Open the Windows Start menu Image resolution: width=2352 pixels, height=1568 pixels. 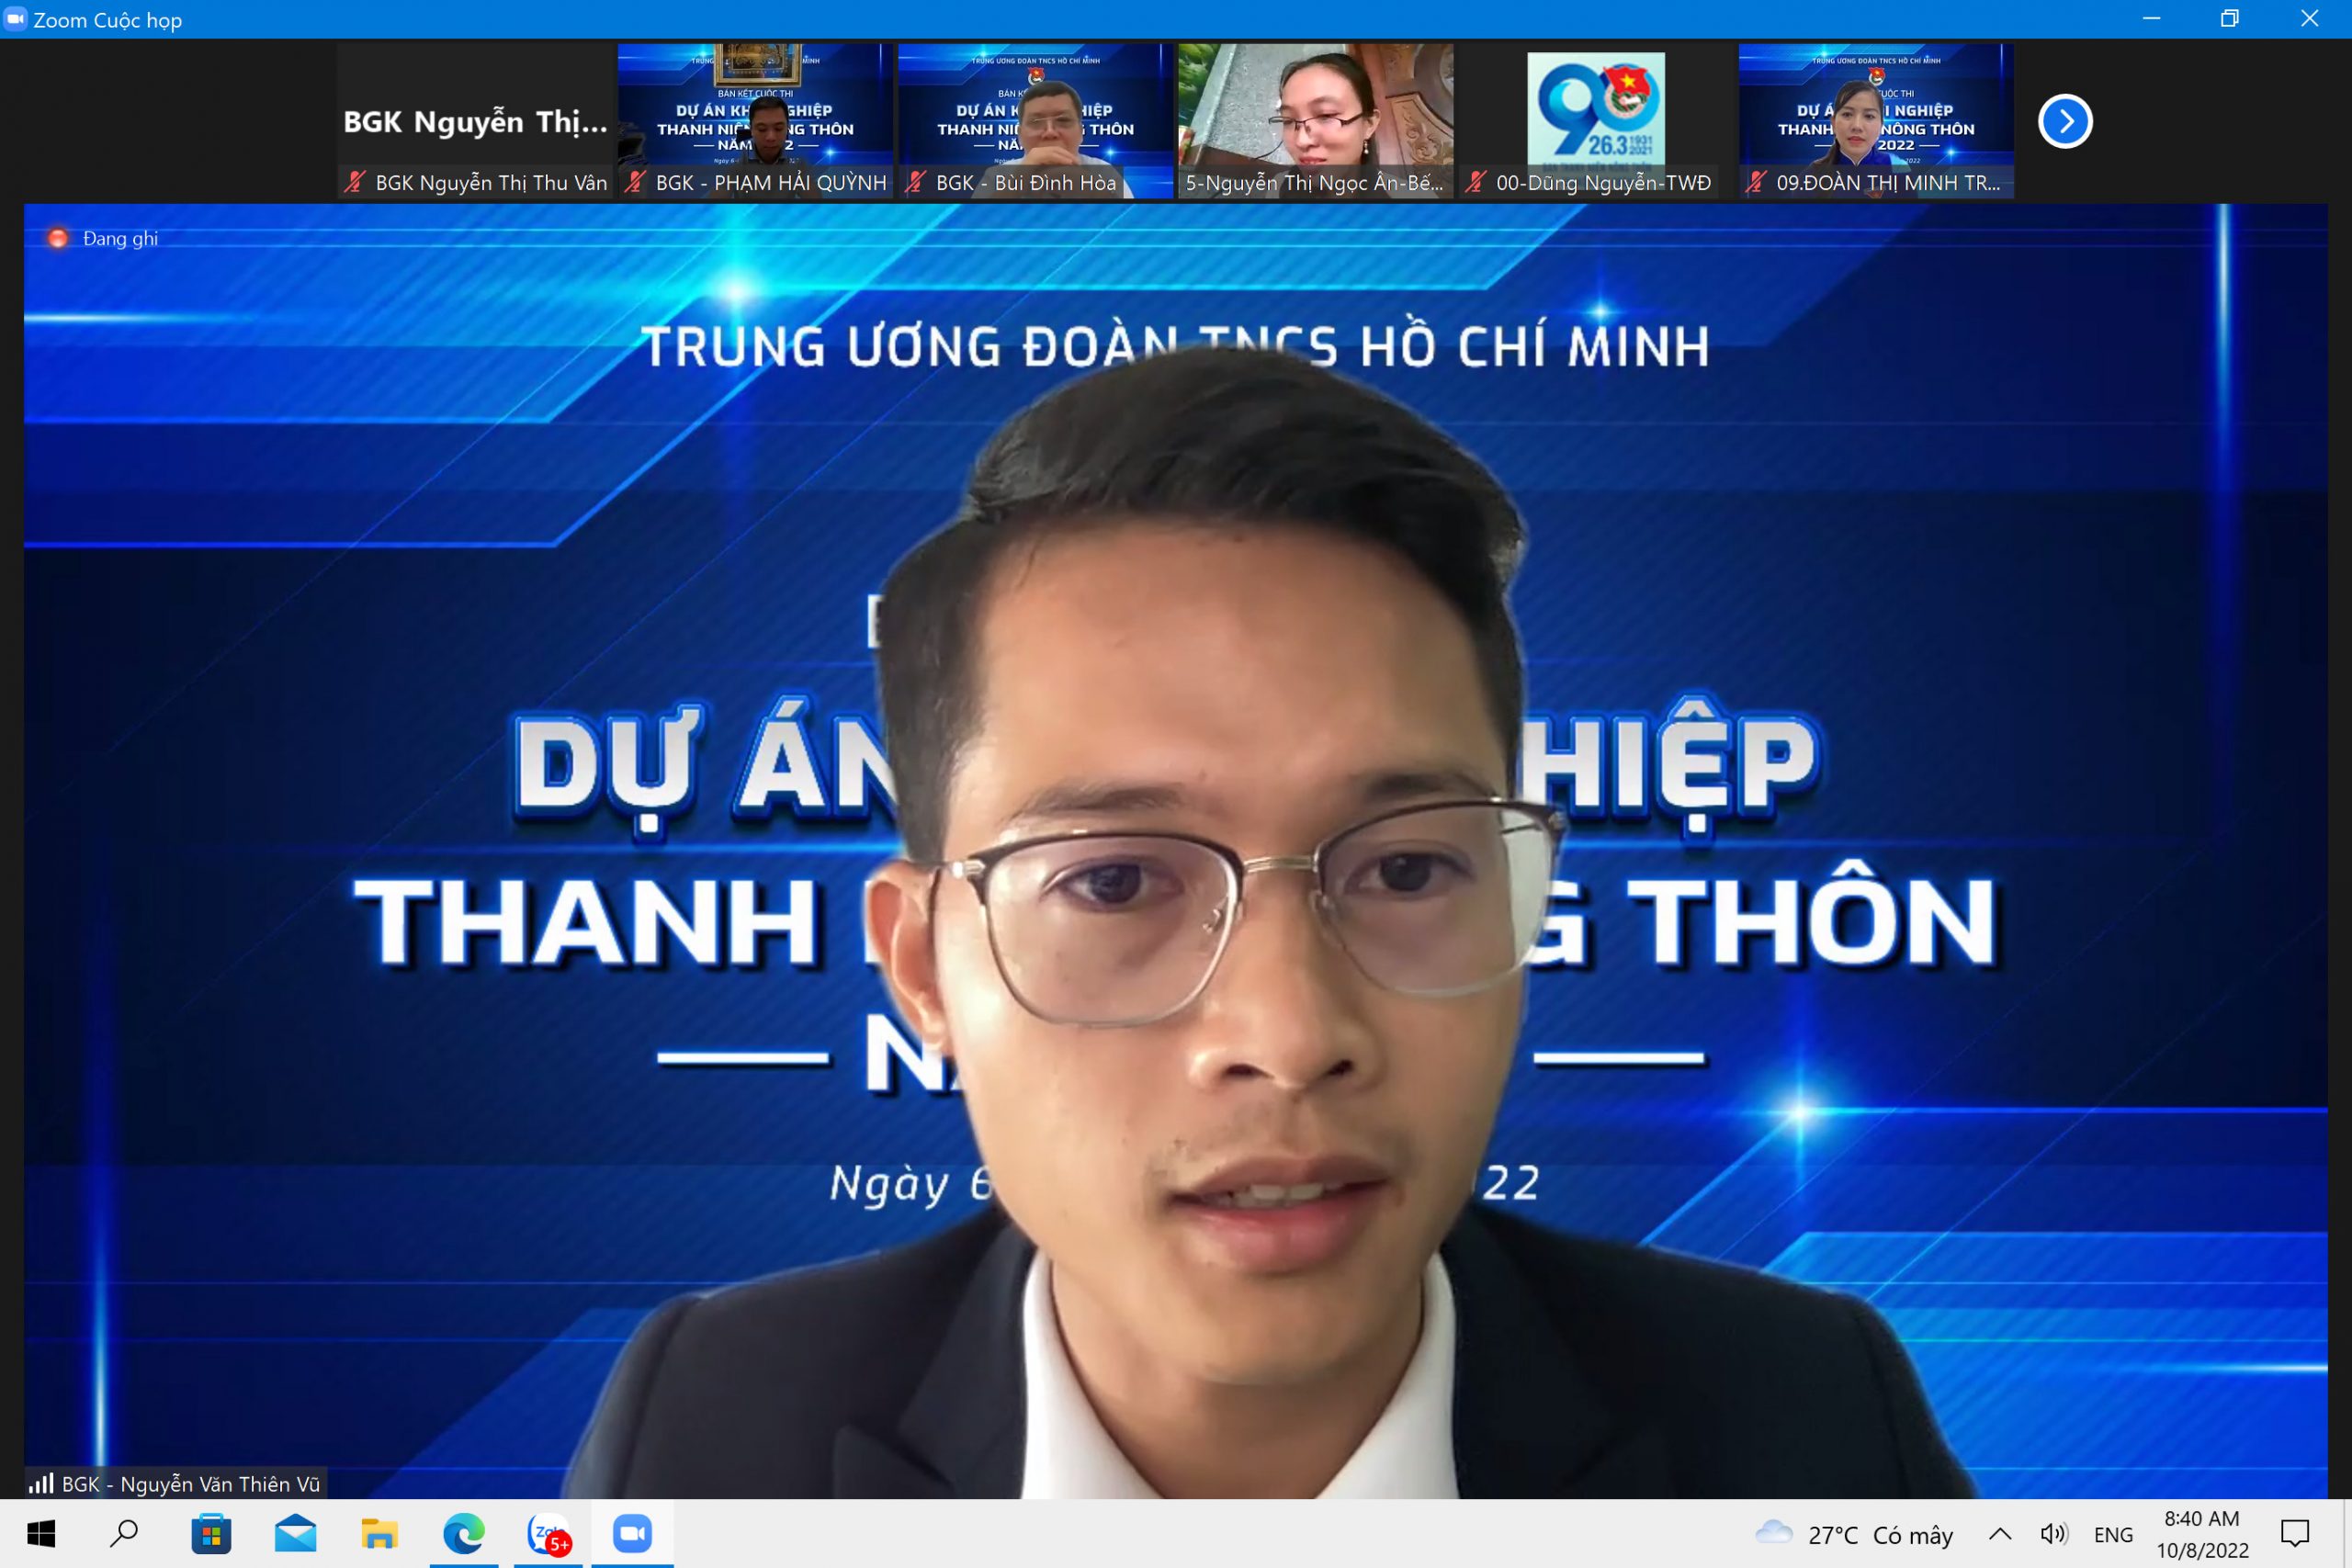point(41,1533)
